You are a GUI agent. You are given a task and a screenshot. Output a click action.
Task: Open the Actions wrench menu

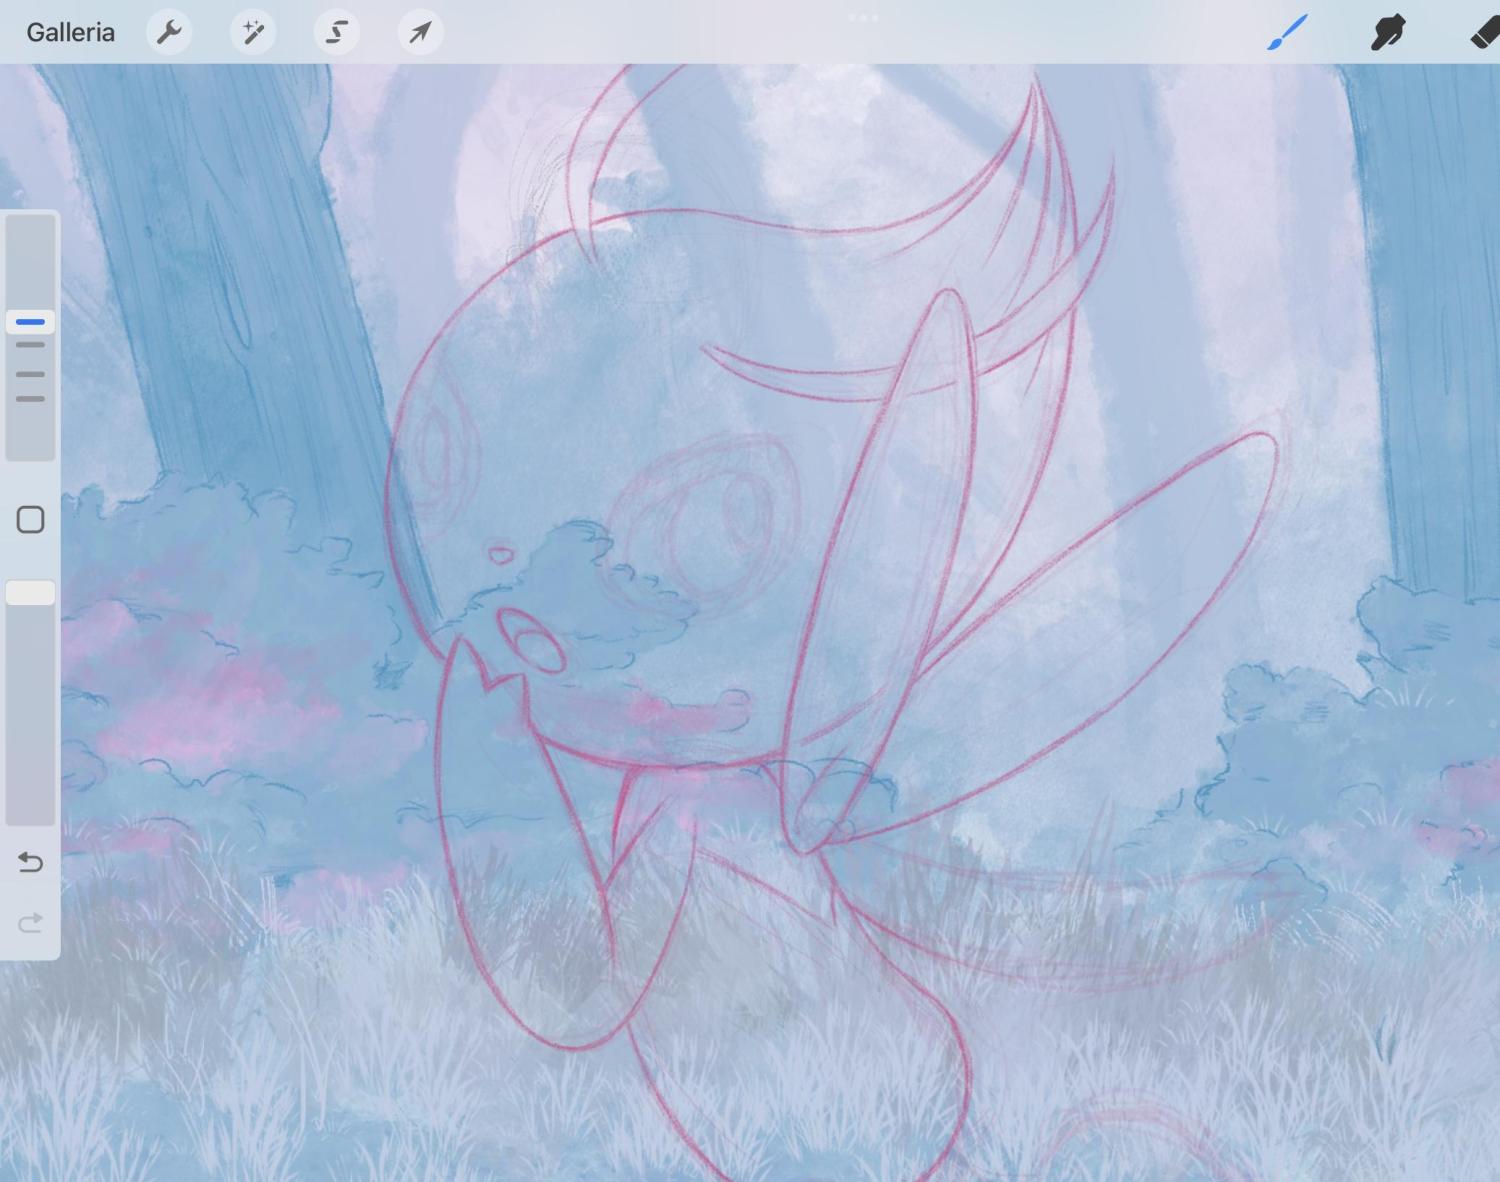(x=169, y=32)
